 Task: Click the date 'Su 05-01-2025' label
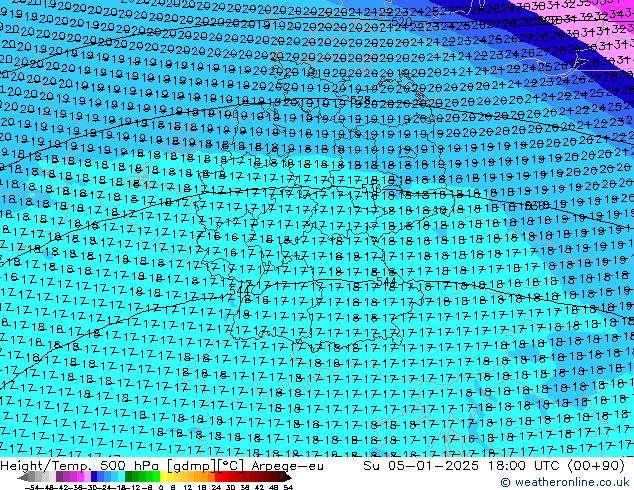(x=421, y=466)
